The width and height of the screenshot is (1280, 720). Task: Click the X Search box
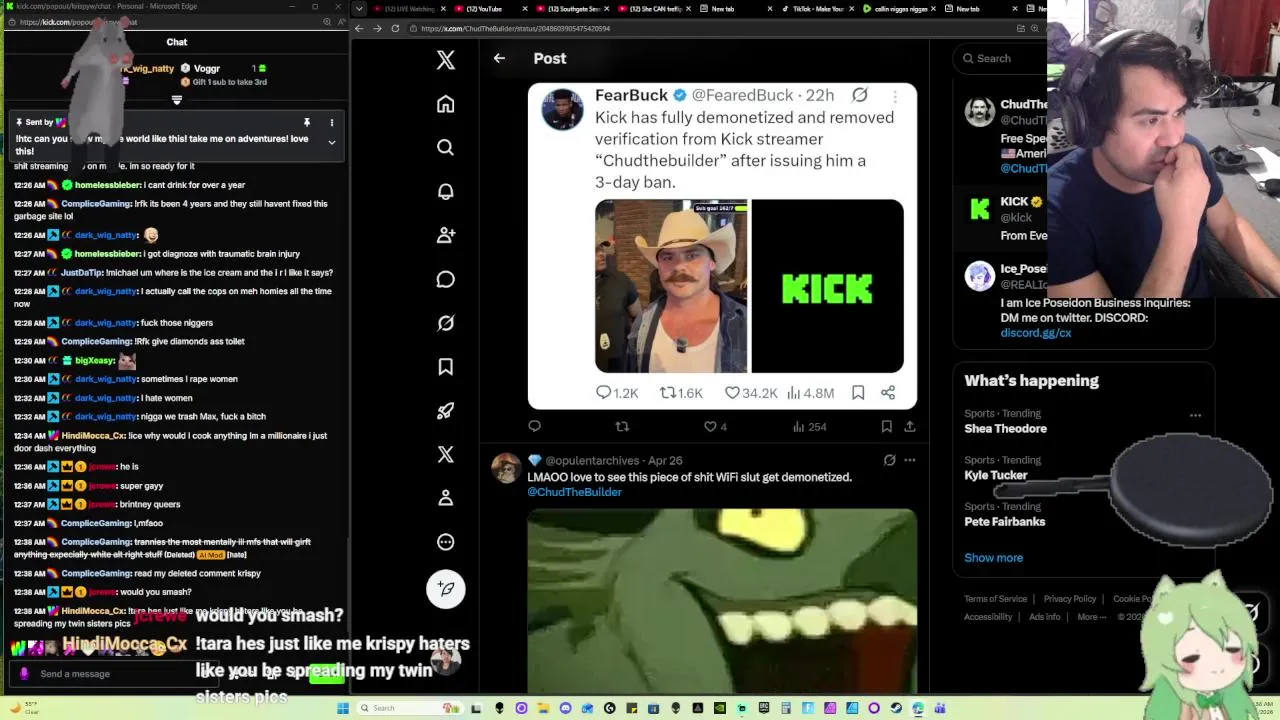1000,58
